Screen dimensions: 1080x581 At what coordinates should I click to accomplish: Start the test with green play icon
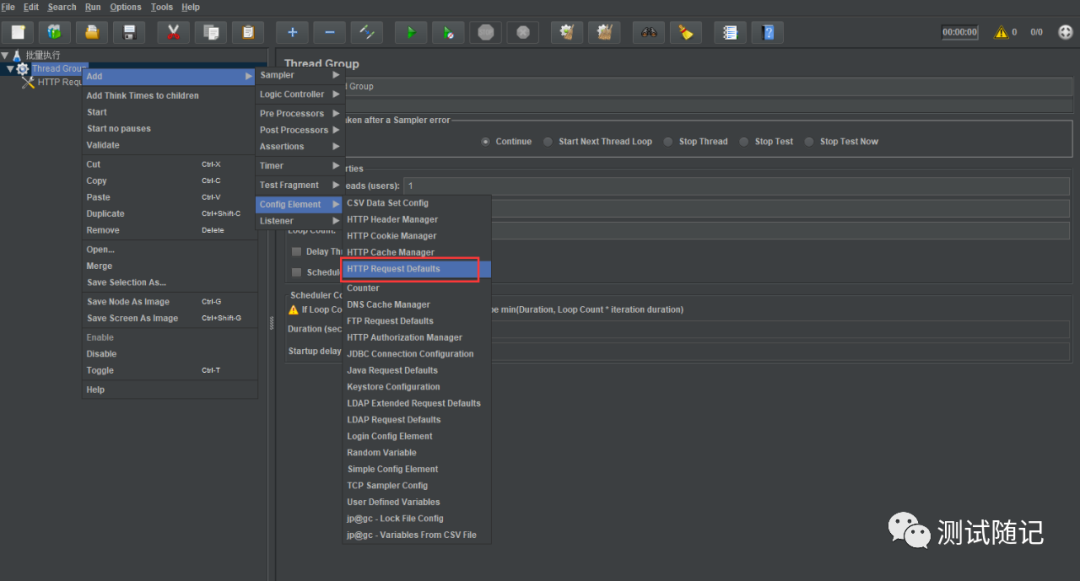[x=410, y=32]
